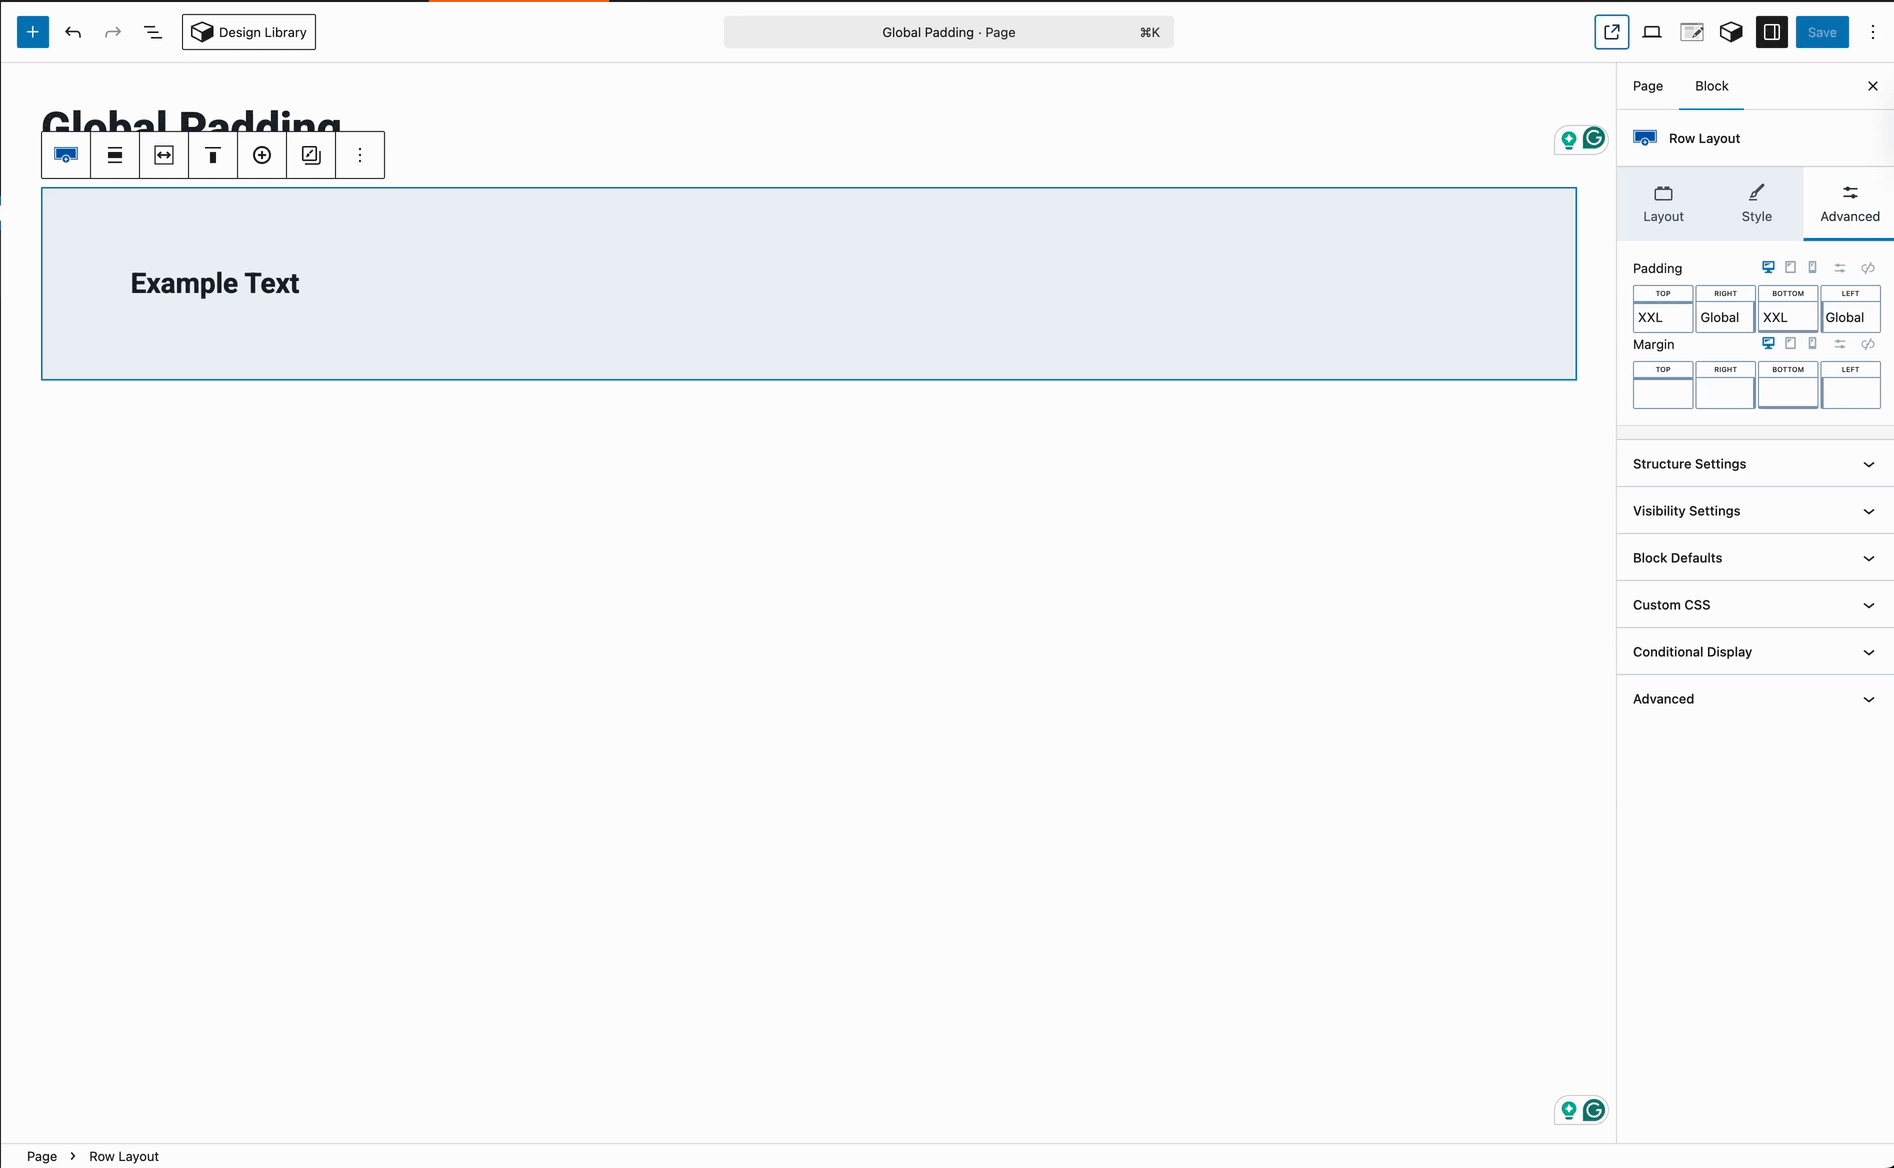The image size is (1894, 1168).
Task: Open the block inserter
Action: (32, 31)
